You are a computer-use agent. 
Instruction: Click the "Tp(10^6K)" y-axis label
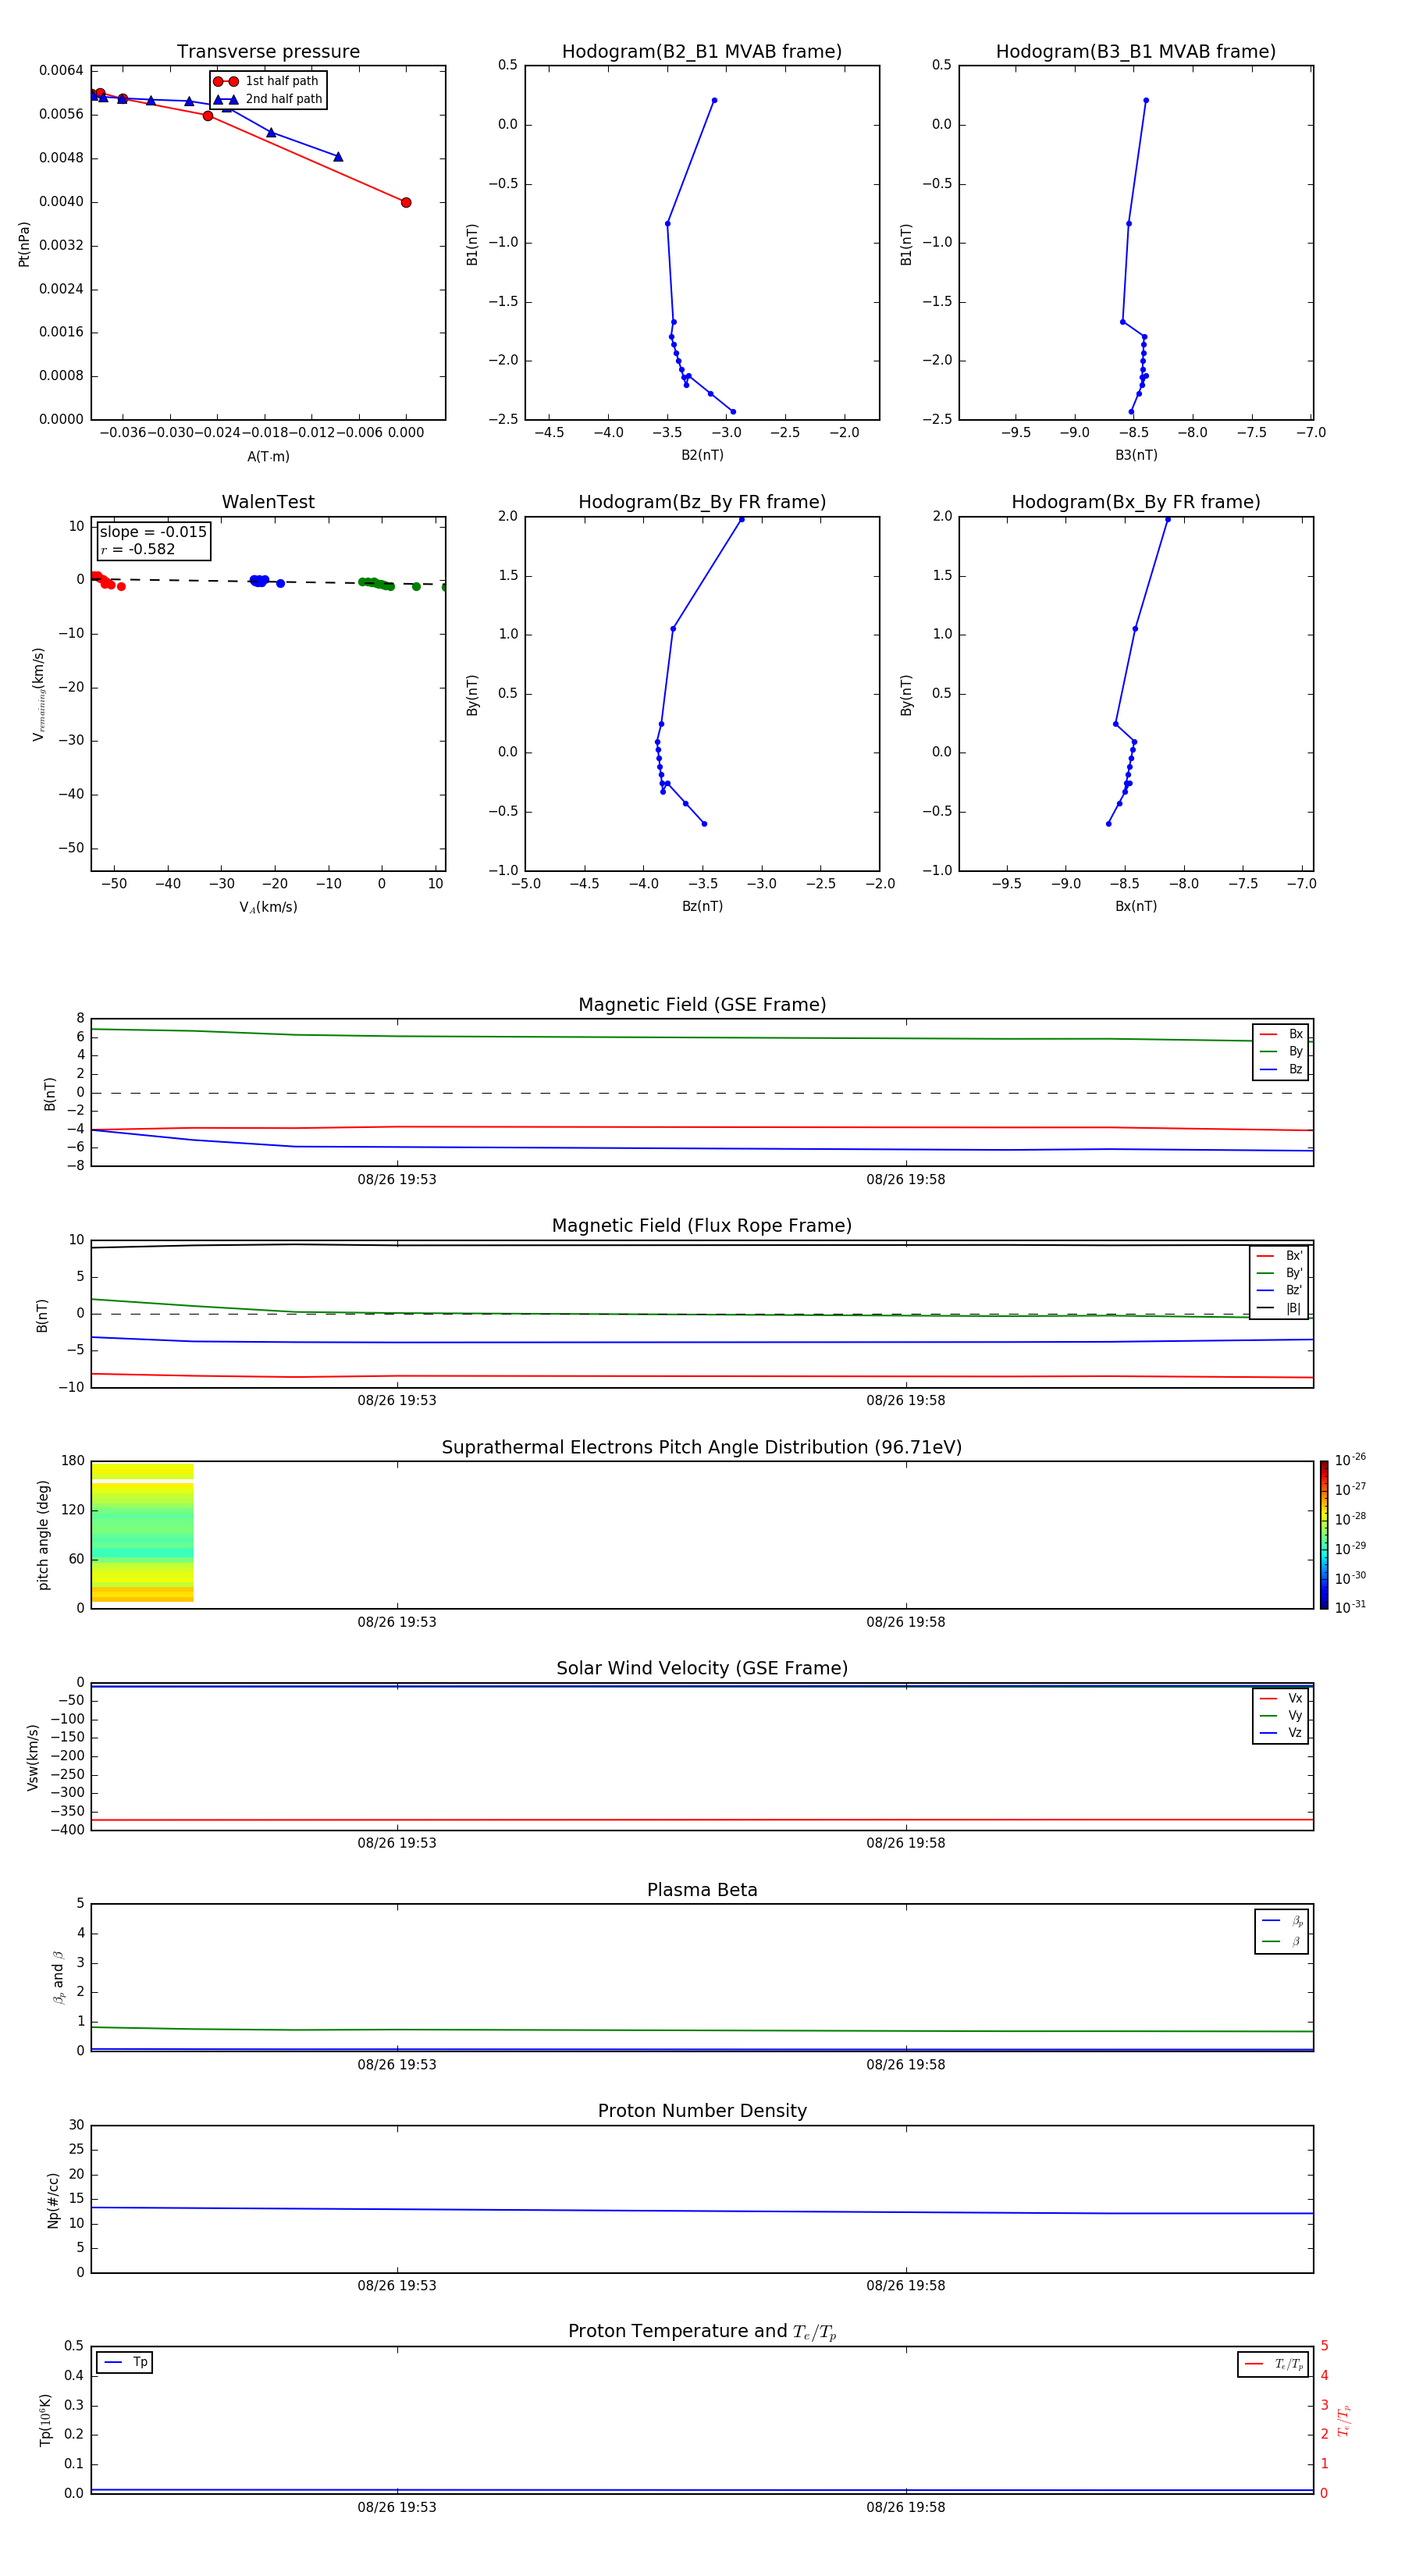(45, 2420)
